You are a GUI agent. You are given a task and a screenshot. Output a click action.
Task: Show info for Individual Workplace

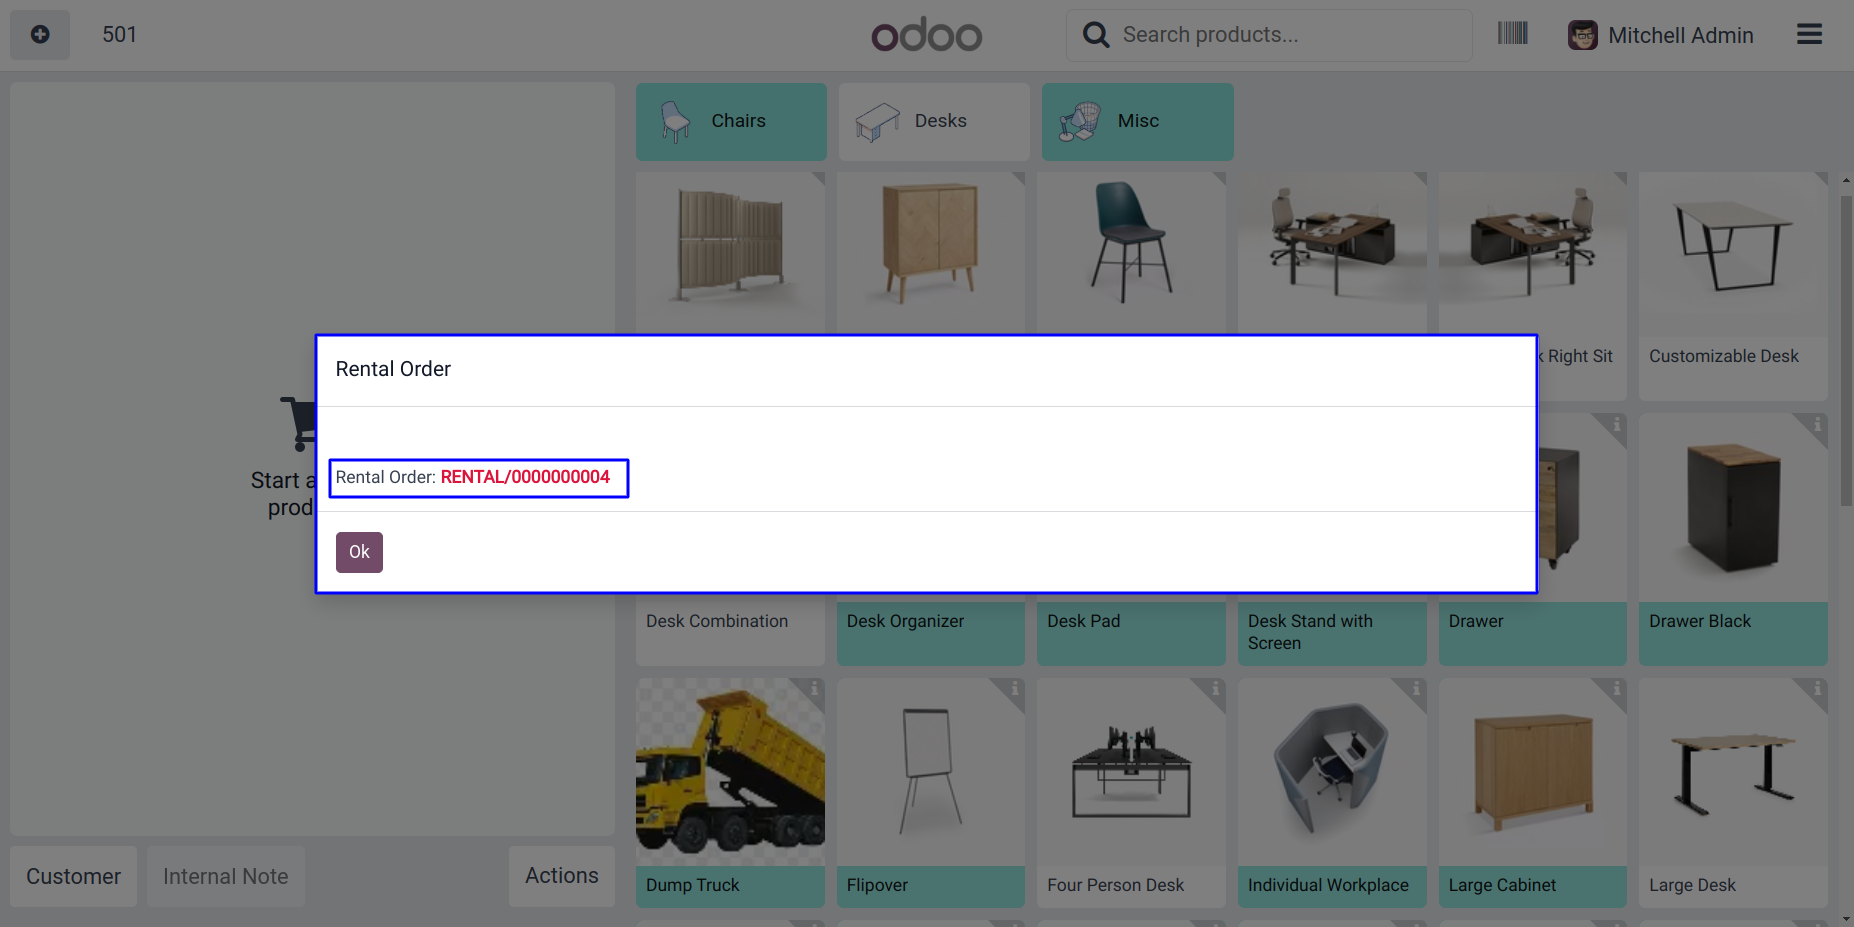(1416, 689)
